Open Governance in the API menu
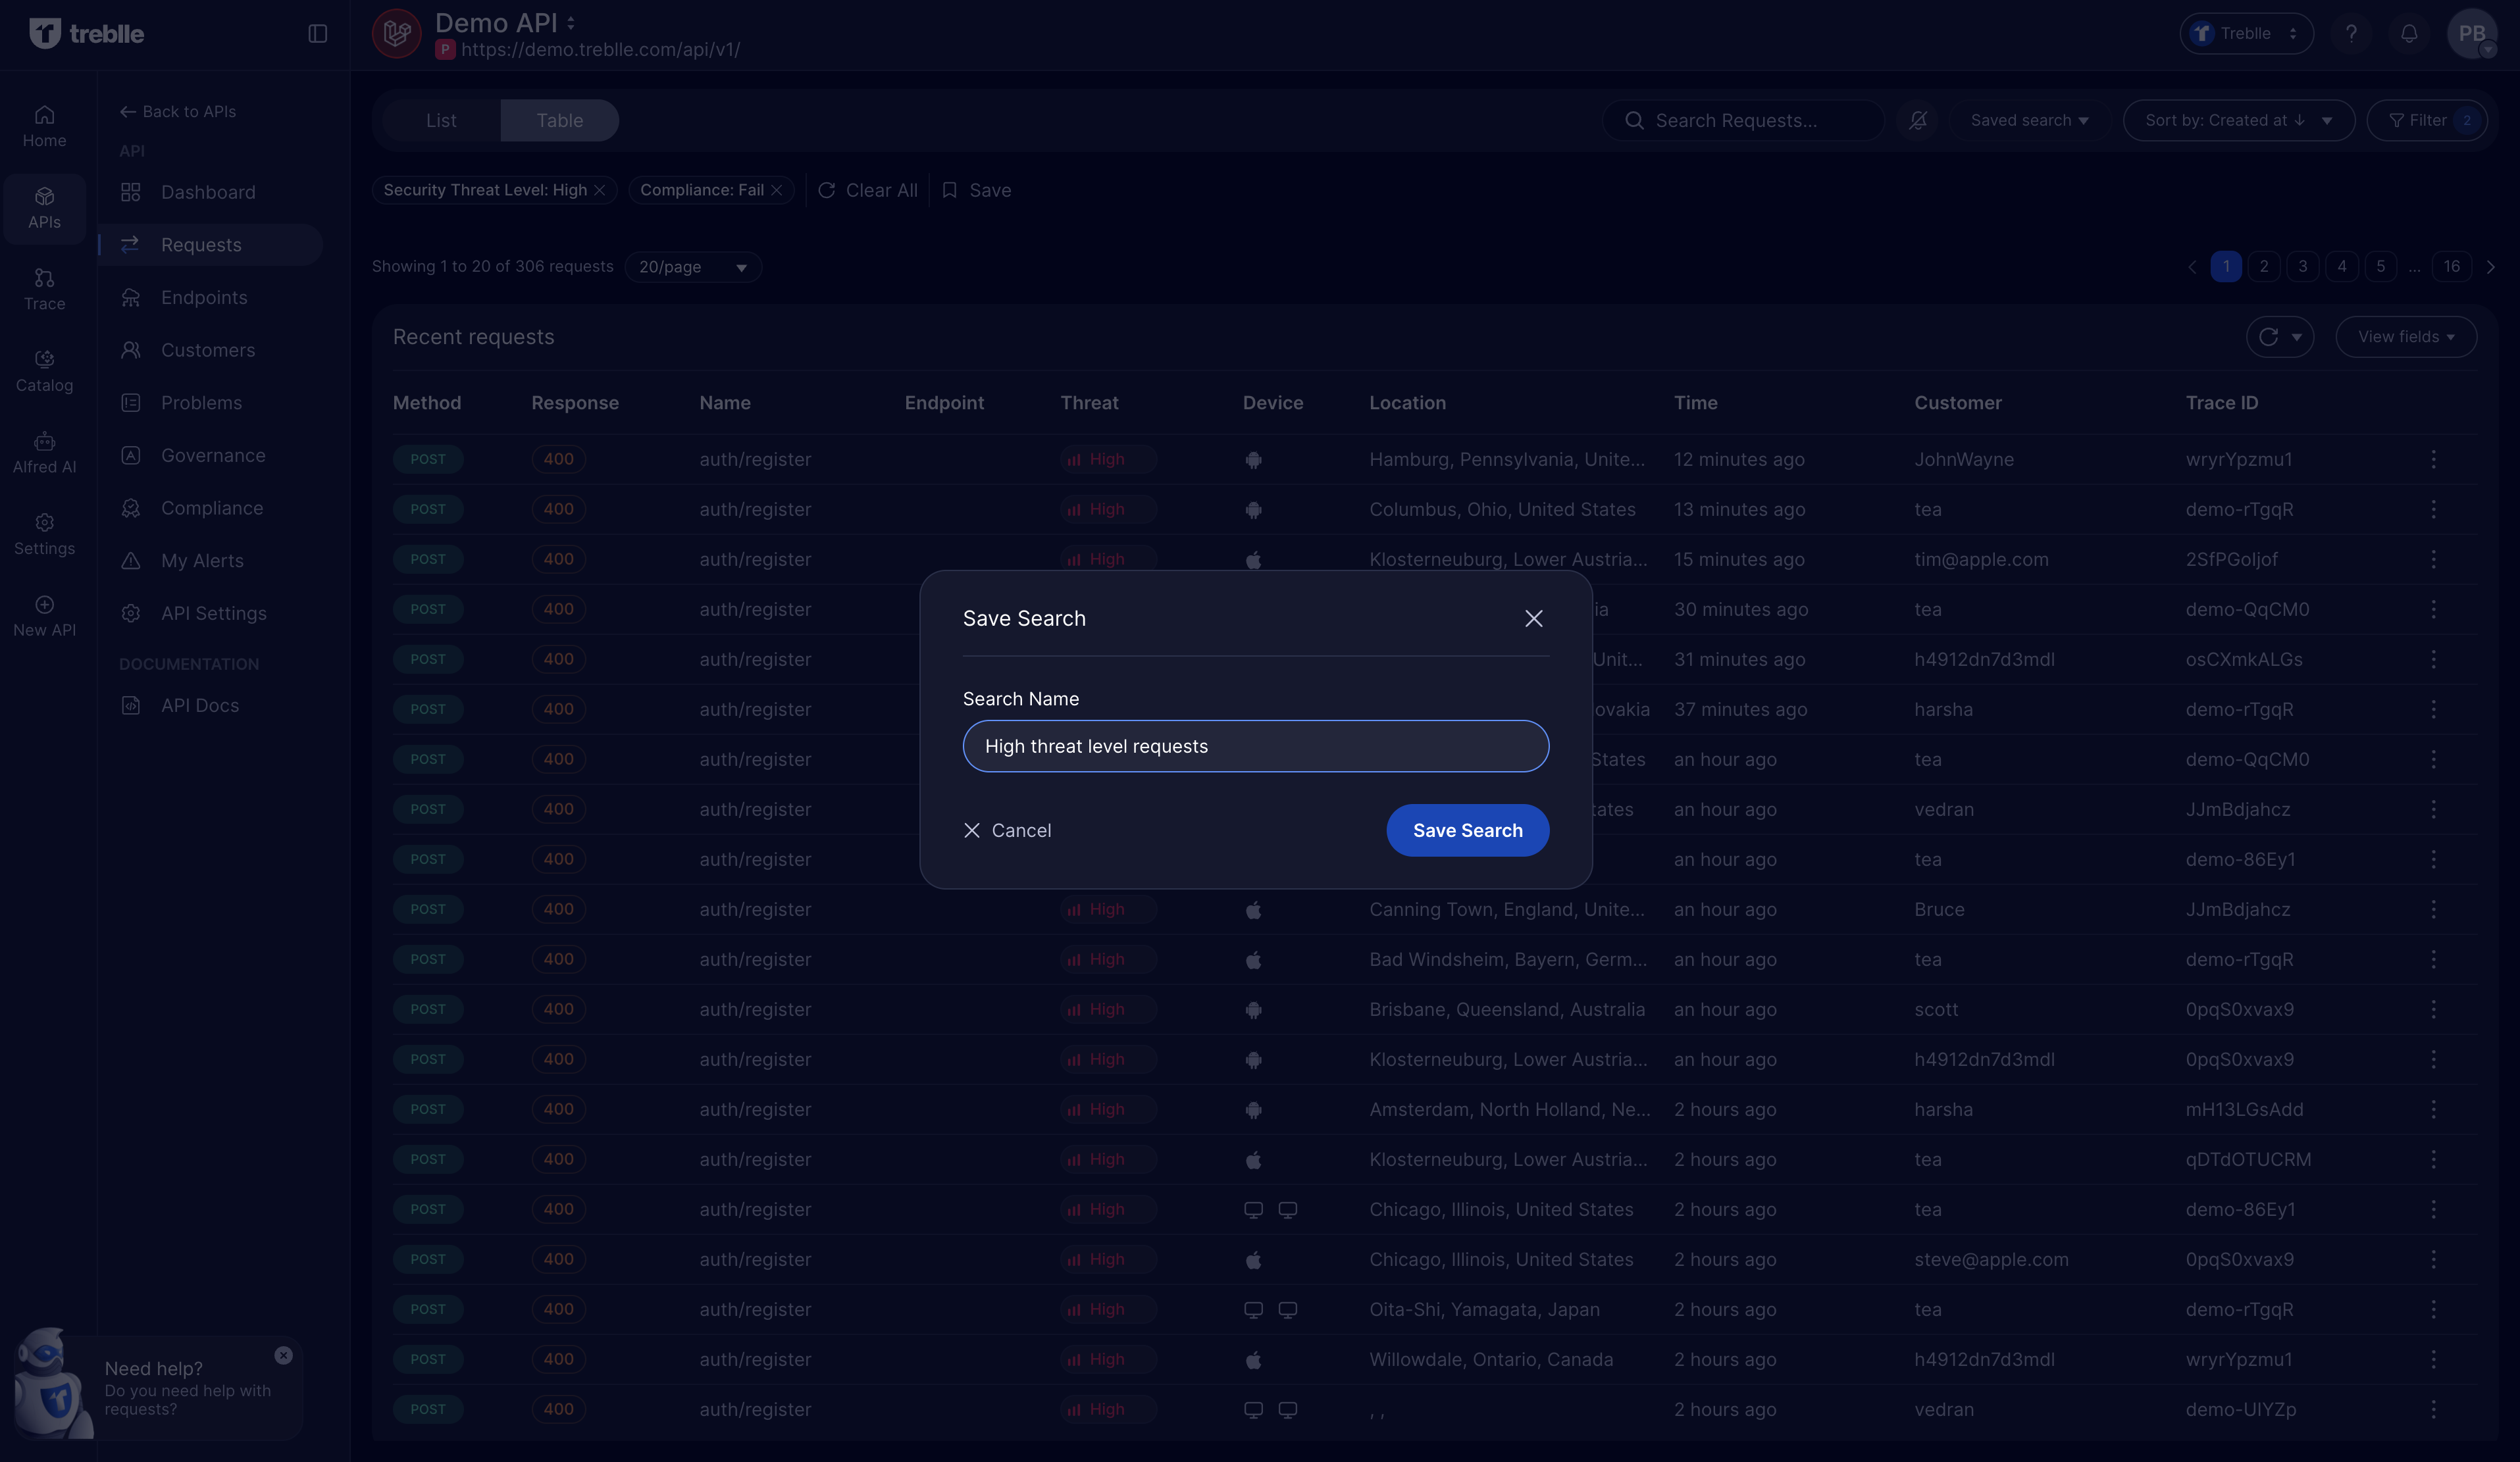The width and height of the screenshot is (2520, 1462). click(x=213, y=455)
